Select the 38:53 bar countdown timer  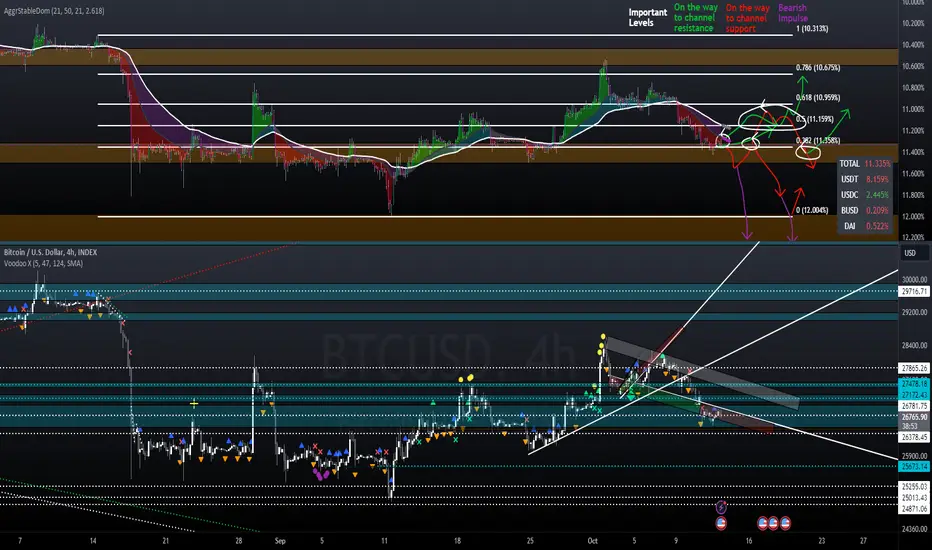[x=909, y=426]
